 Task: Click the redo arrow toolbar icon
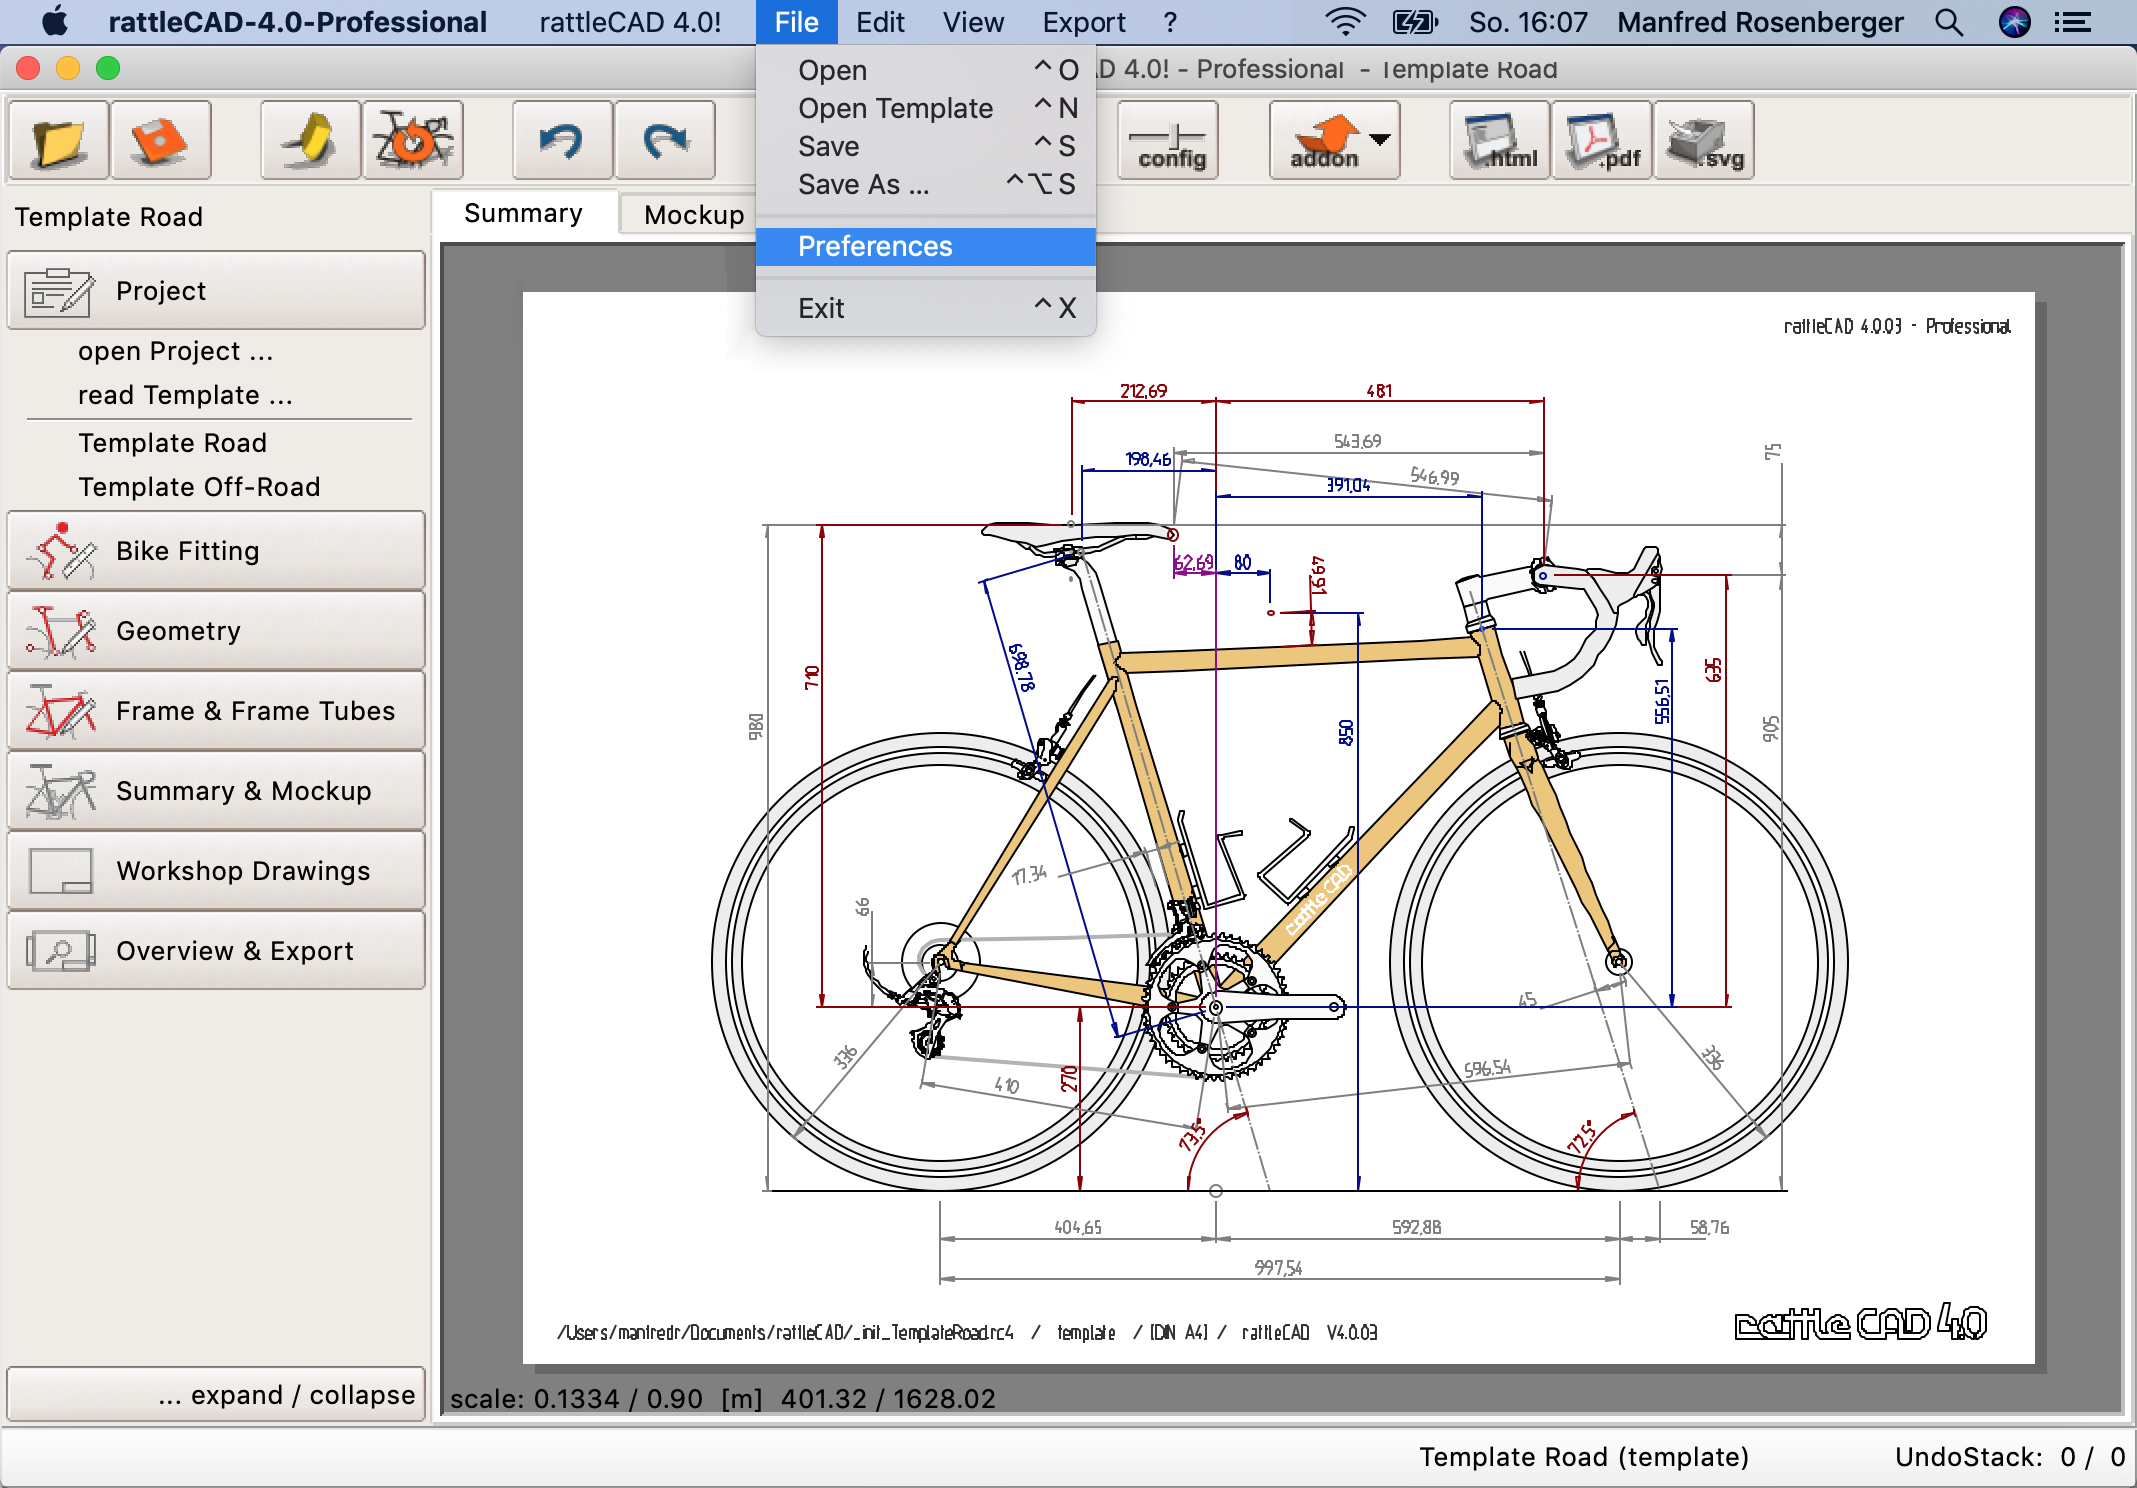665,140
